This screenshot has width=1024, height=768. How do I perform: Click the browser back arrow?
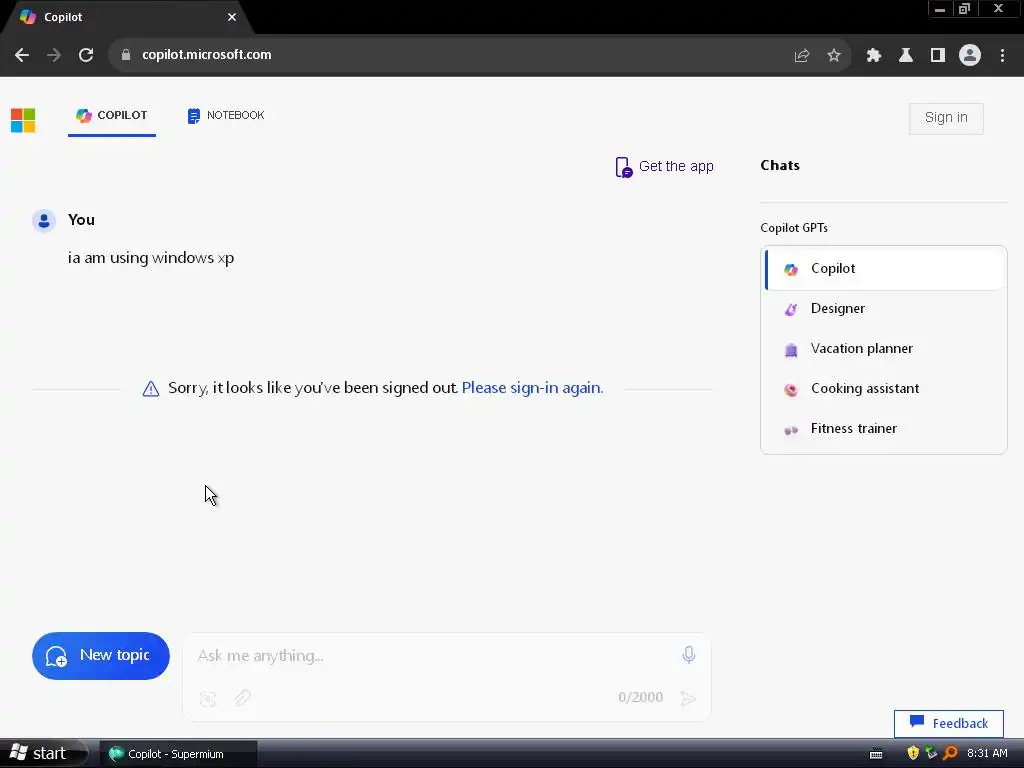[22, 55]
